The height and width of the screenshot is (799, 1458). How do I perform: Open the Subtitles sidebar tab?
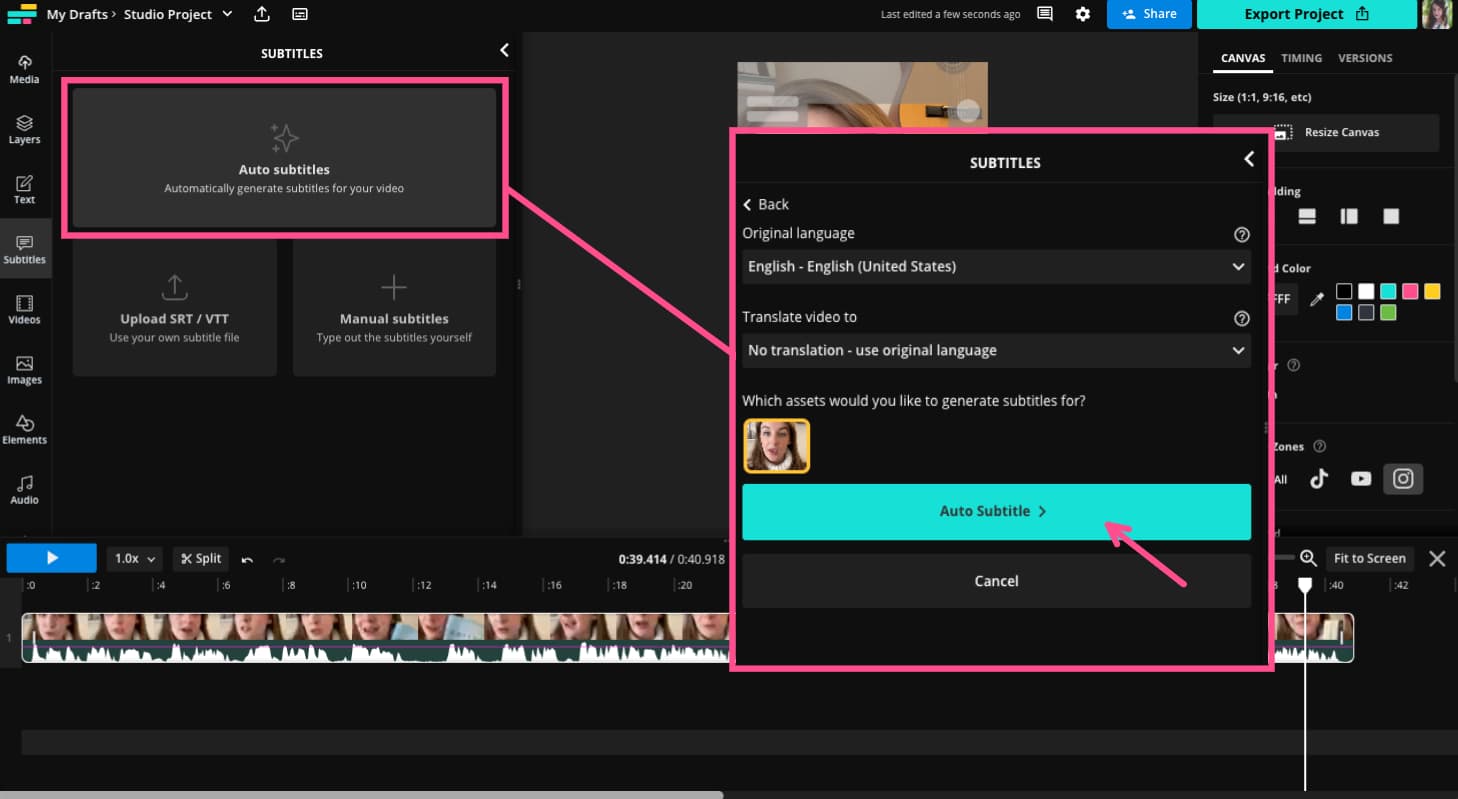pos(24,250)
